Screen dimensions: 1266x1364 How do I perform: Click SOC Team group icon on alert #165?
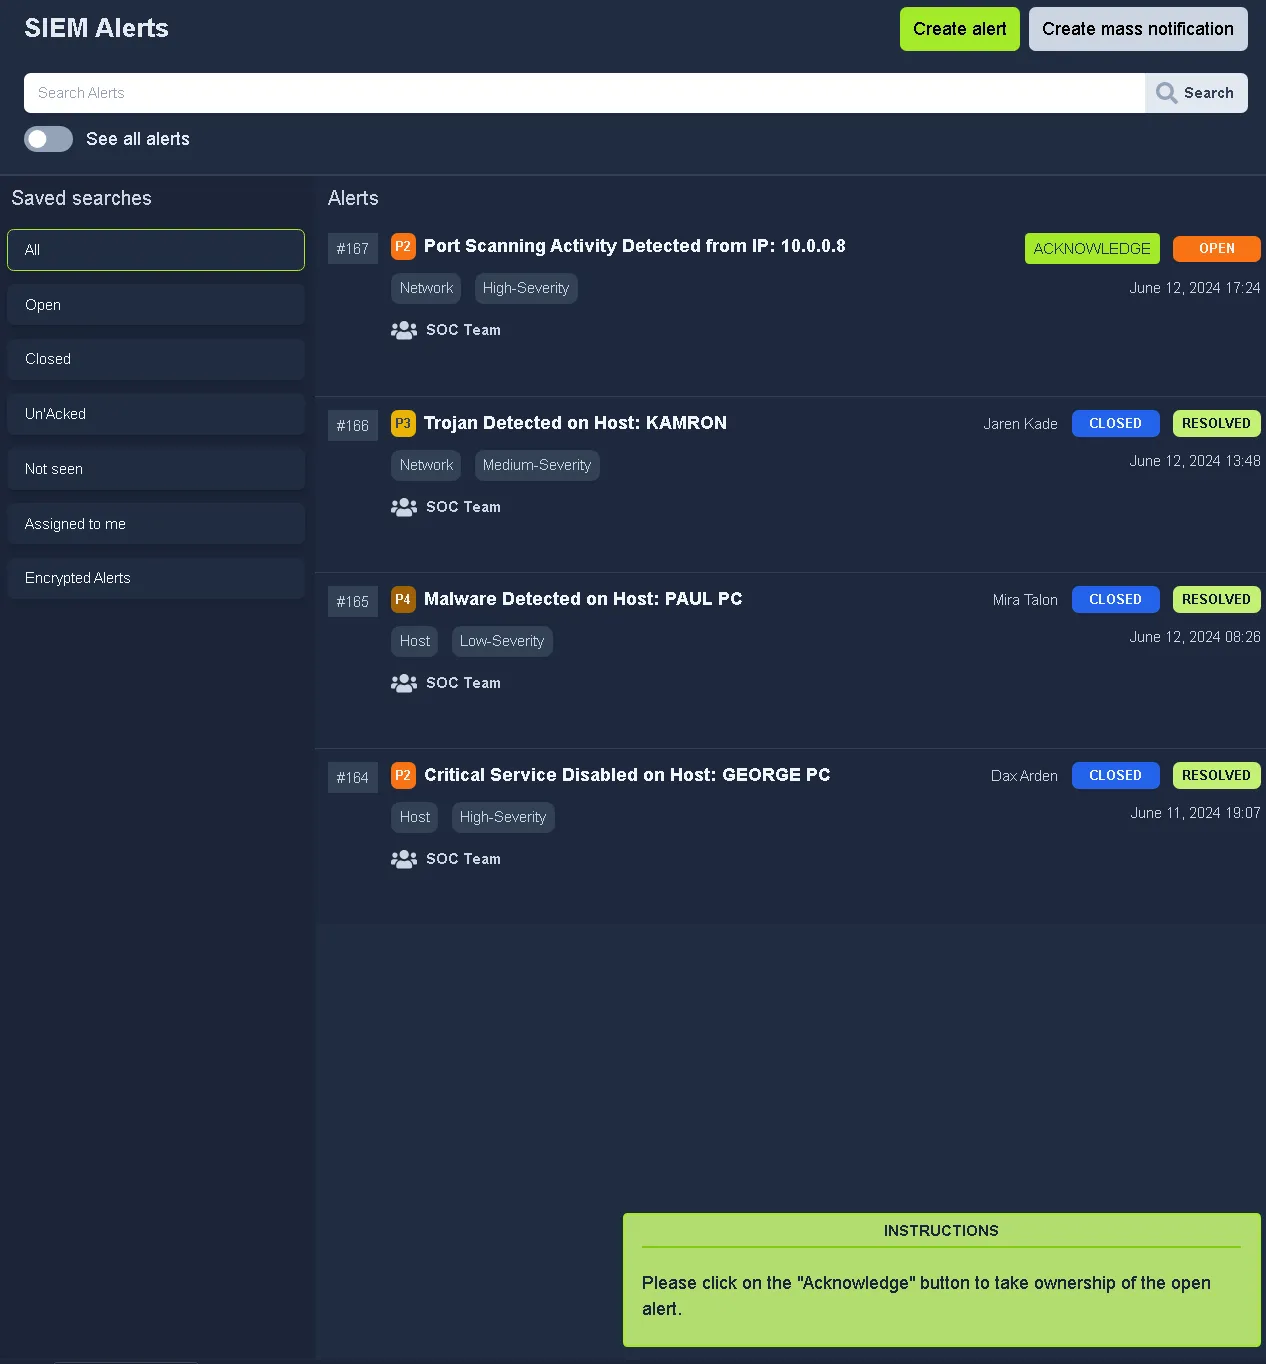404,683
